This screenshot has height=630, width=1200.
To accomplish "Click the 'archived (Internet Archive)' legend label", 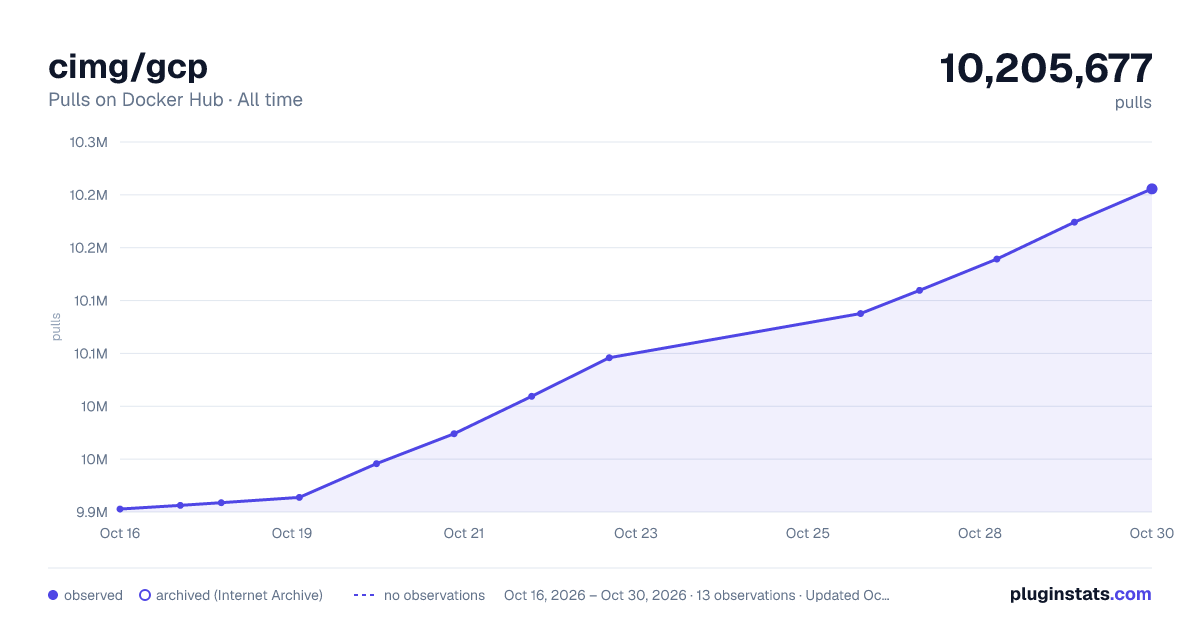I will (x=239, y=595).
